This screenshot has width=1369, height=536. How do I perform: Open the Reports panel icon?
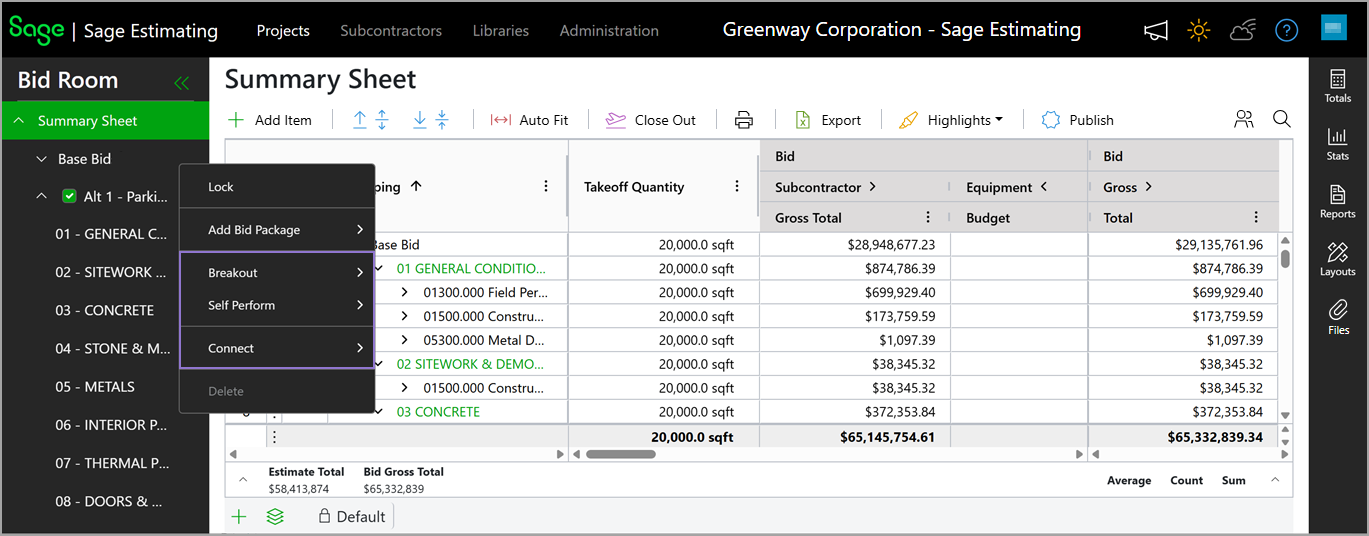click(1338, 196)
